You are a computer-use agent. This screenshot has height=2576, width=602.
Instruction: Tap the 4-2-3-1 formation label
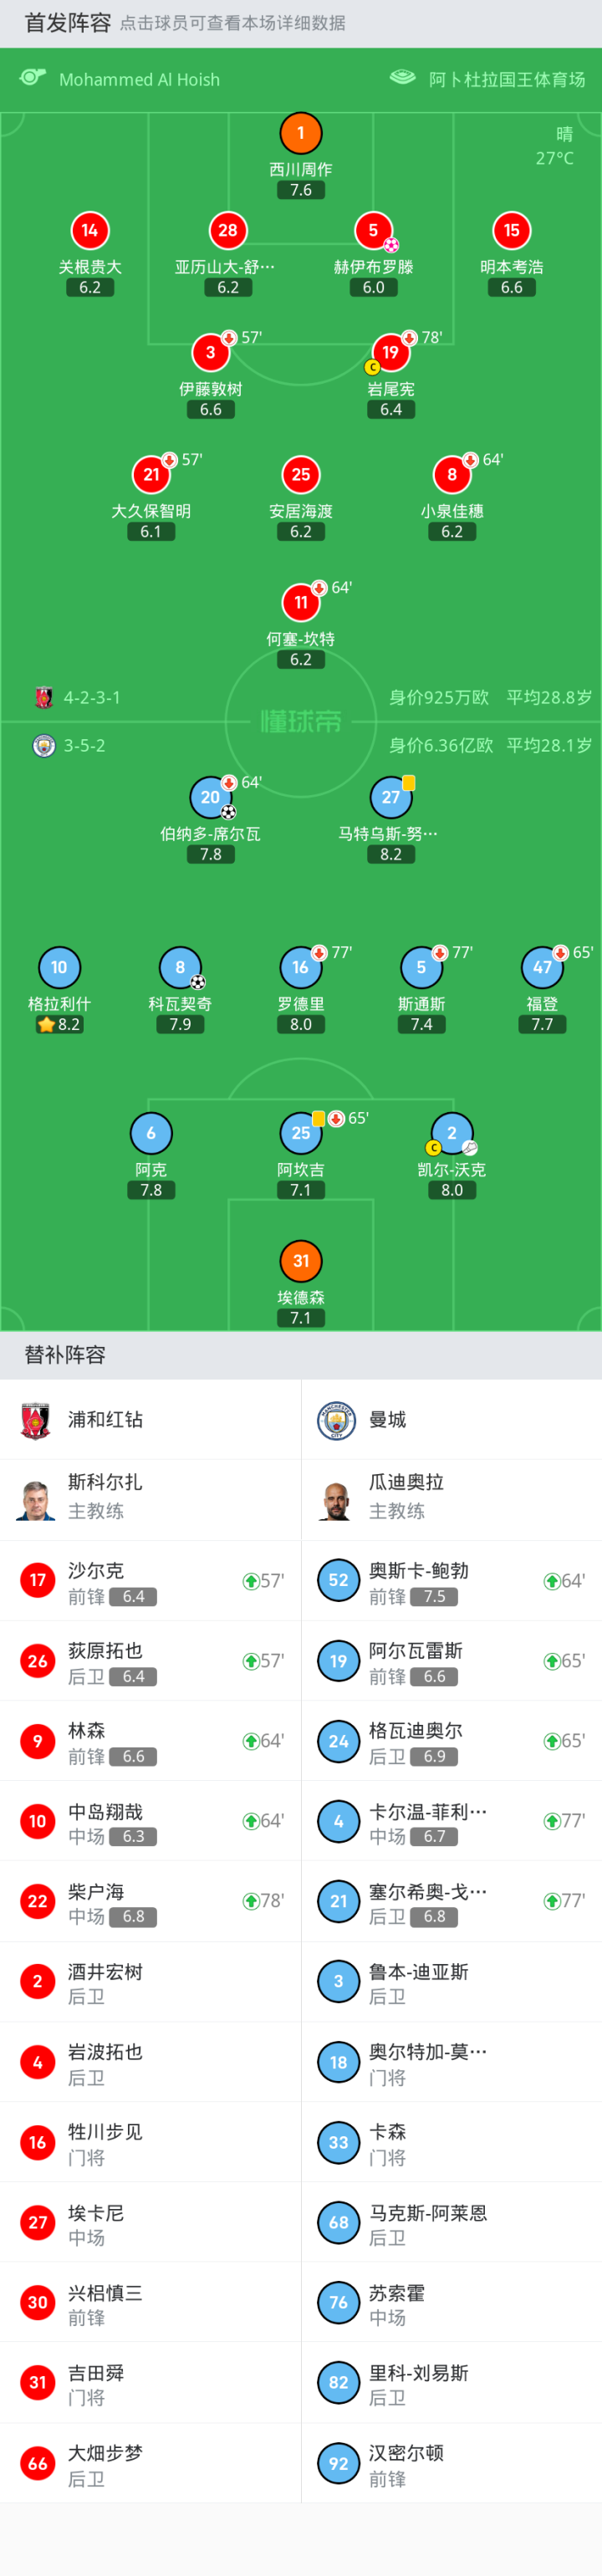pyautogui.click(x=91, y=697)
